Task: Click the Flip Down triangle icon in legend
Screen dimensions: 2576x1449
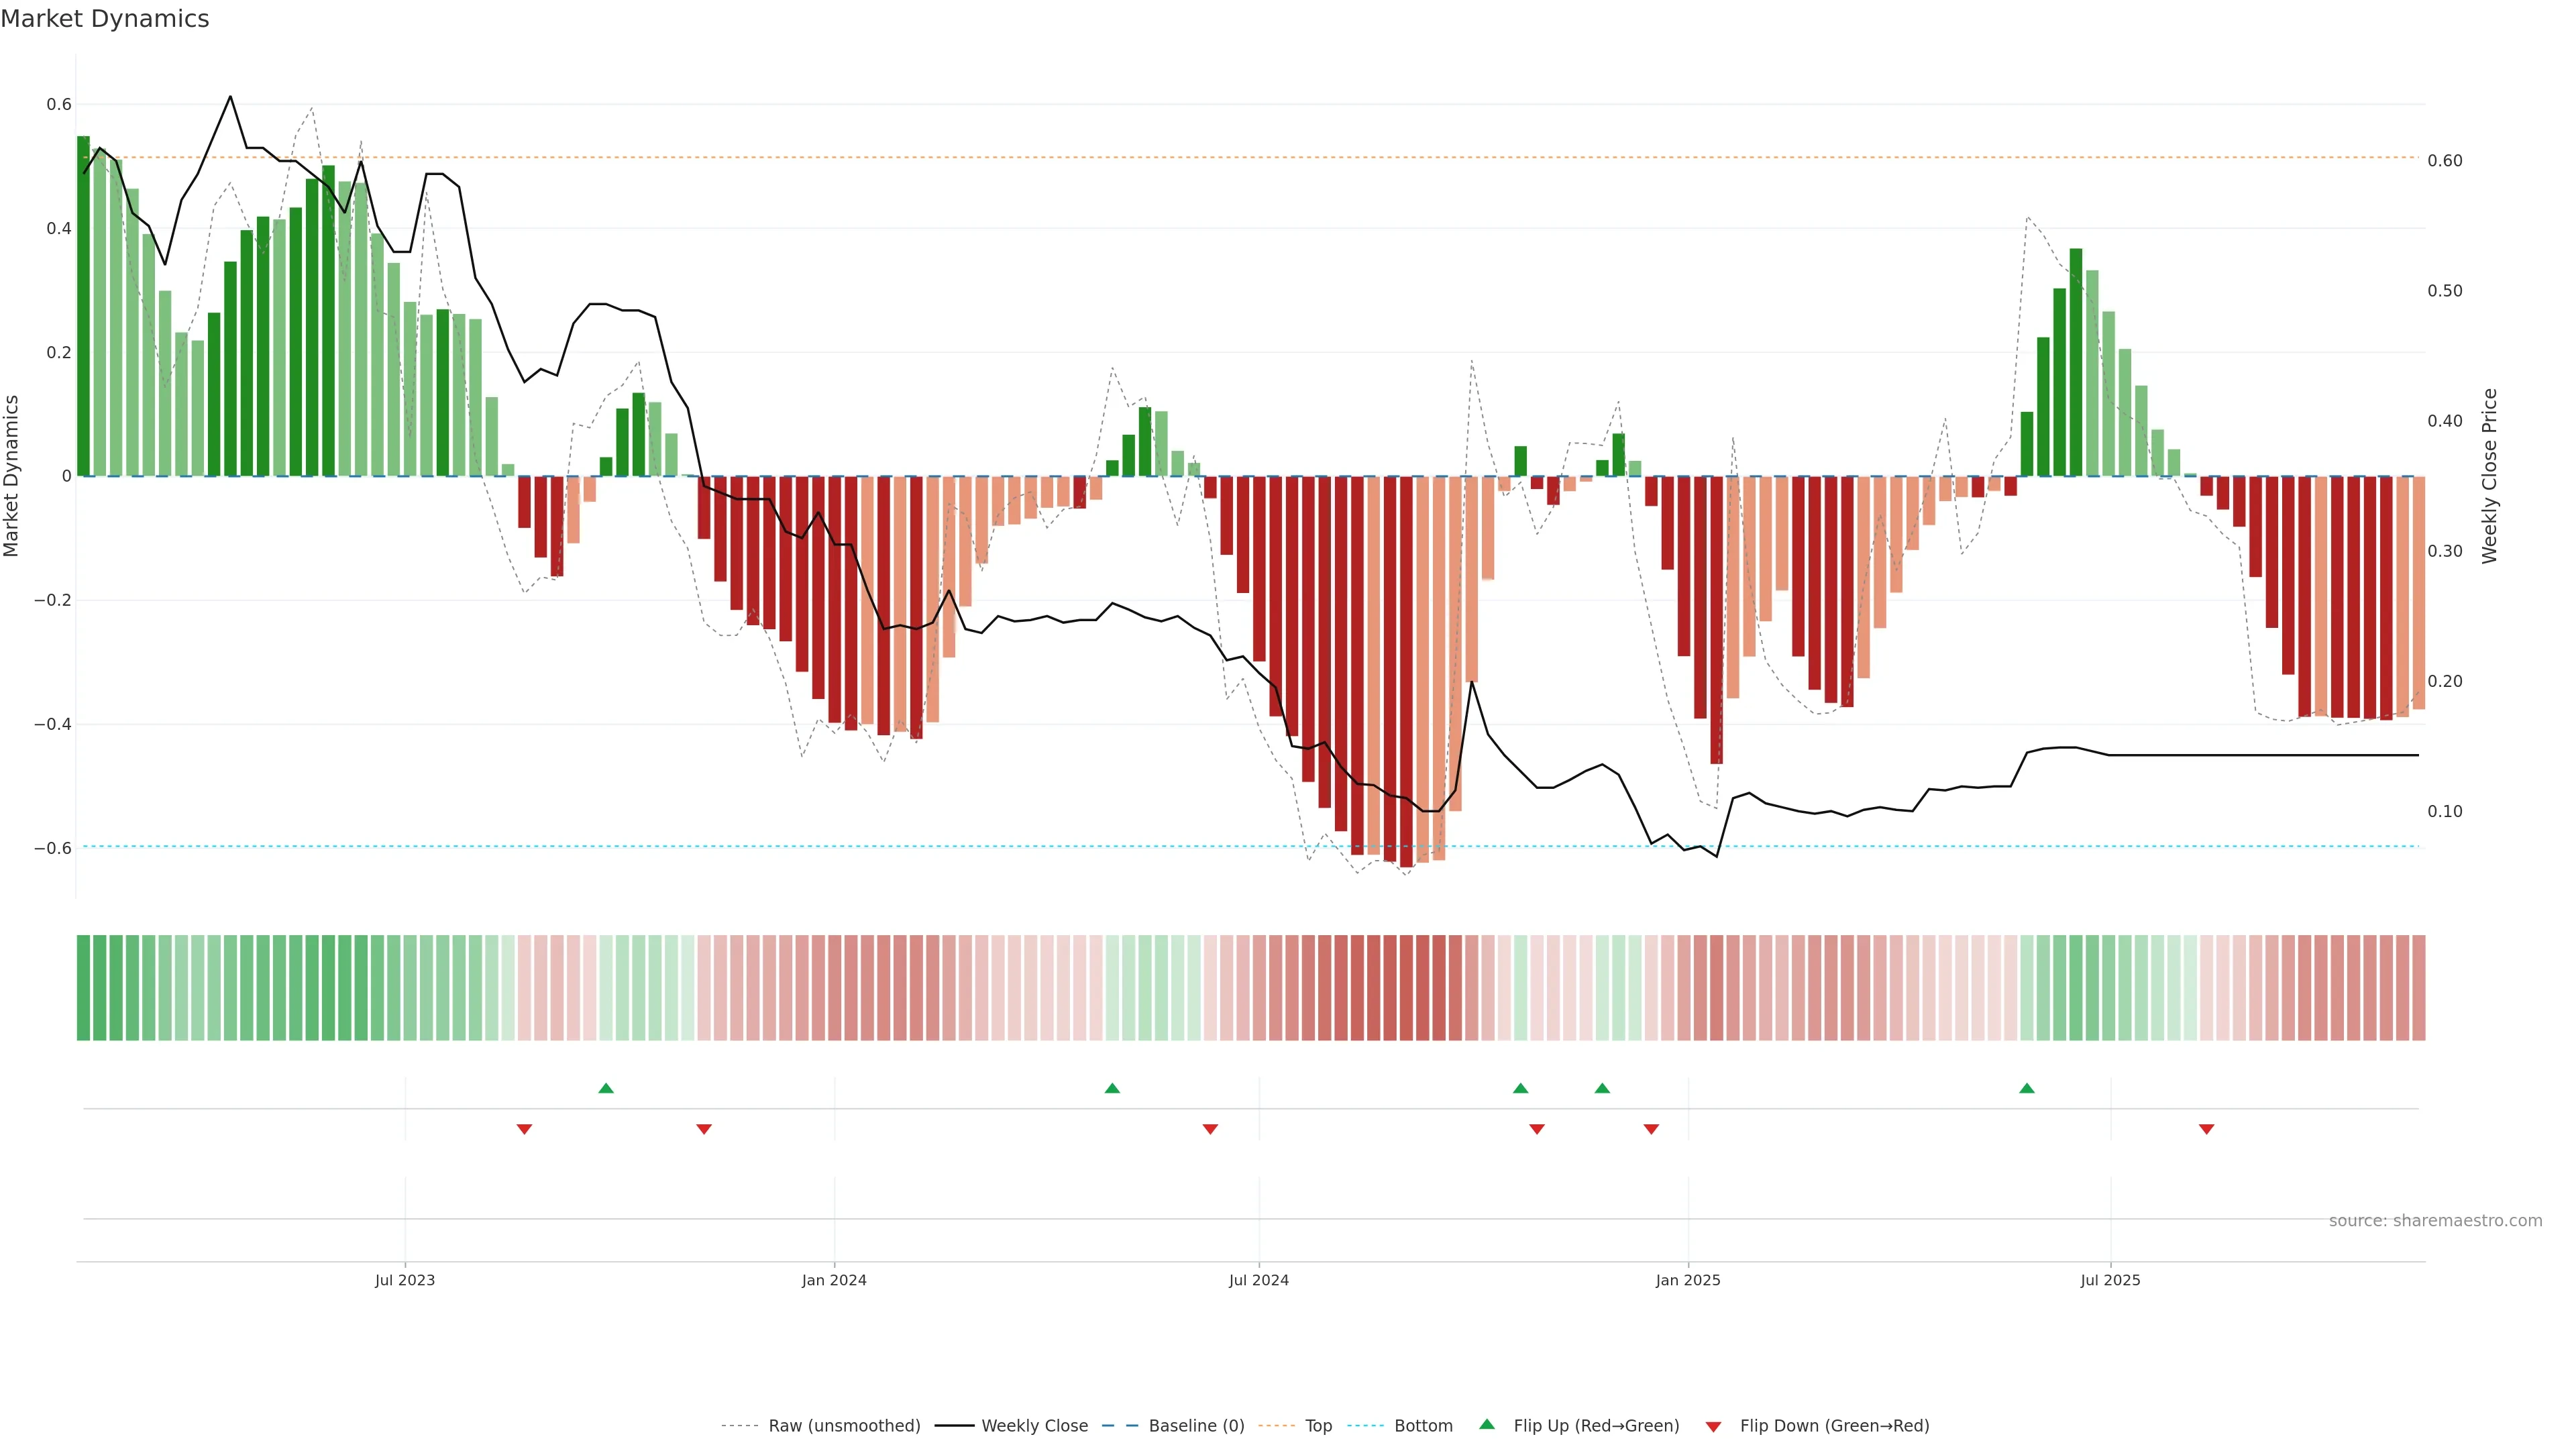Action: pyautogui.click(x=1713, y=1426)
